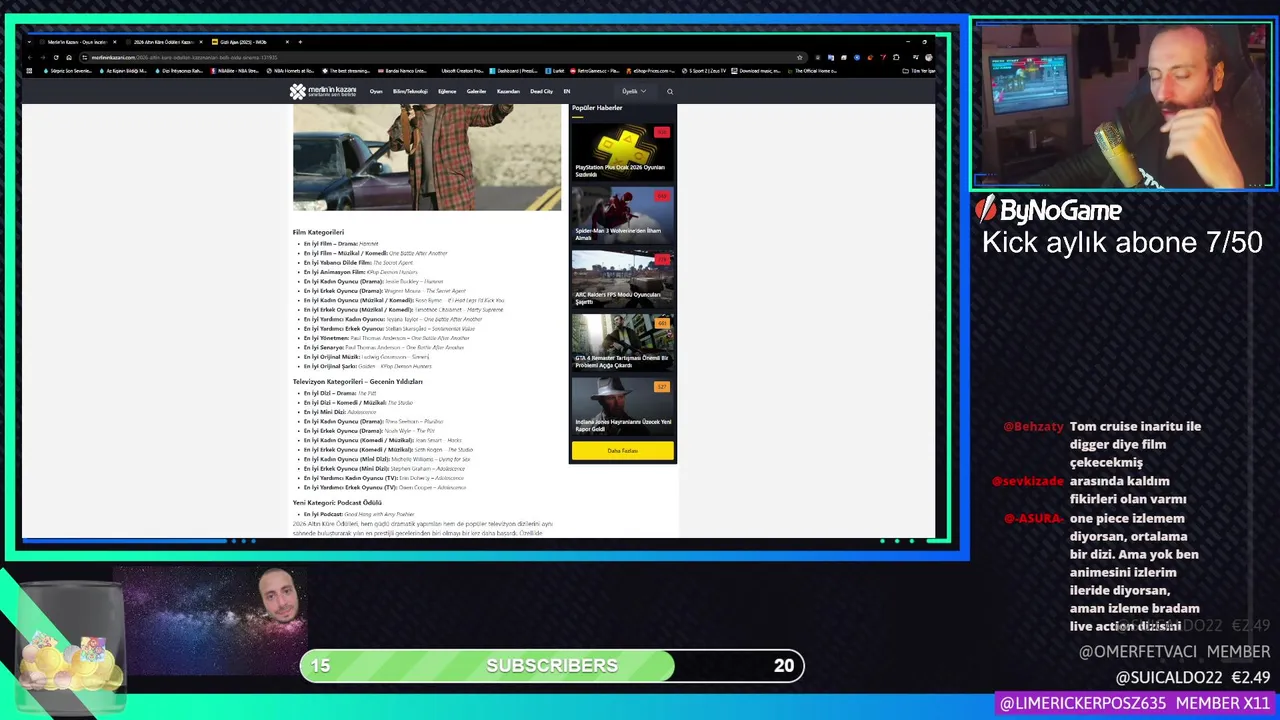
Task: Click the article image with plaid-coated man
Action: point(427,157)
